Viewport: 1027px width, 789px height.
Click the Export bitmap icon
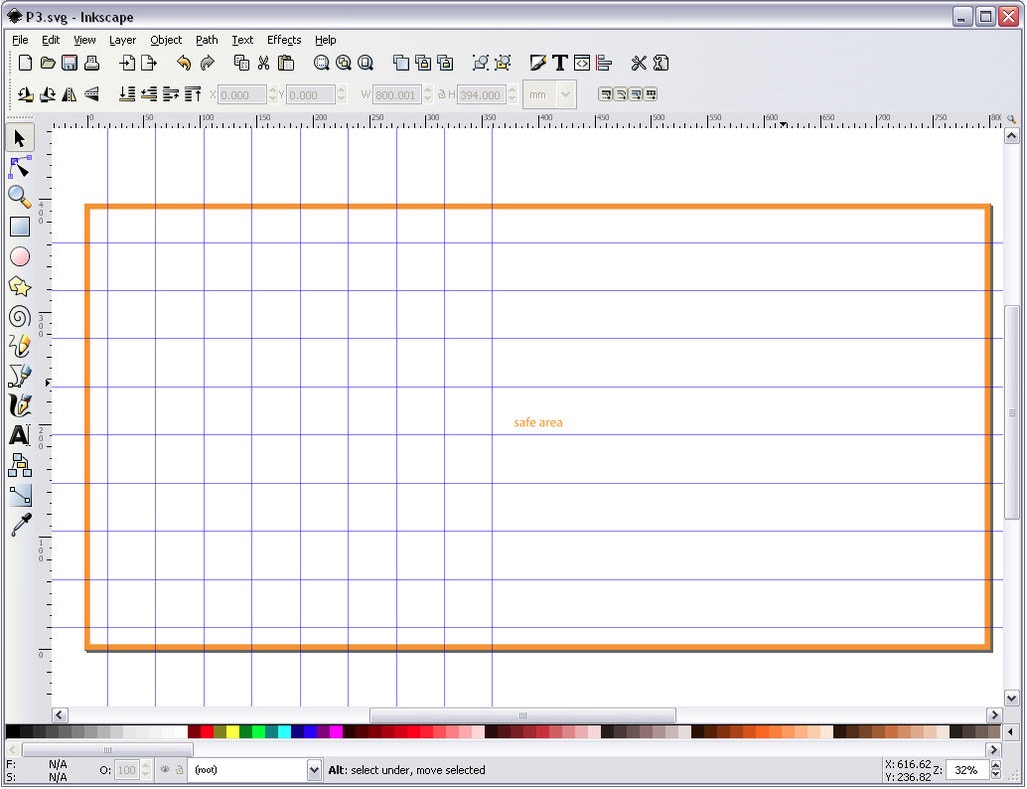[x=149, y=63]
